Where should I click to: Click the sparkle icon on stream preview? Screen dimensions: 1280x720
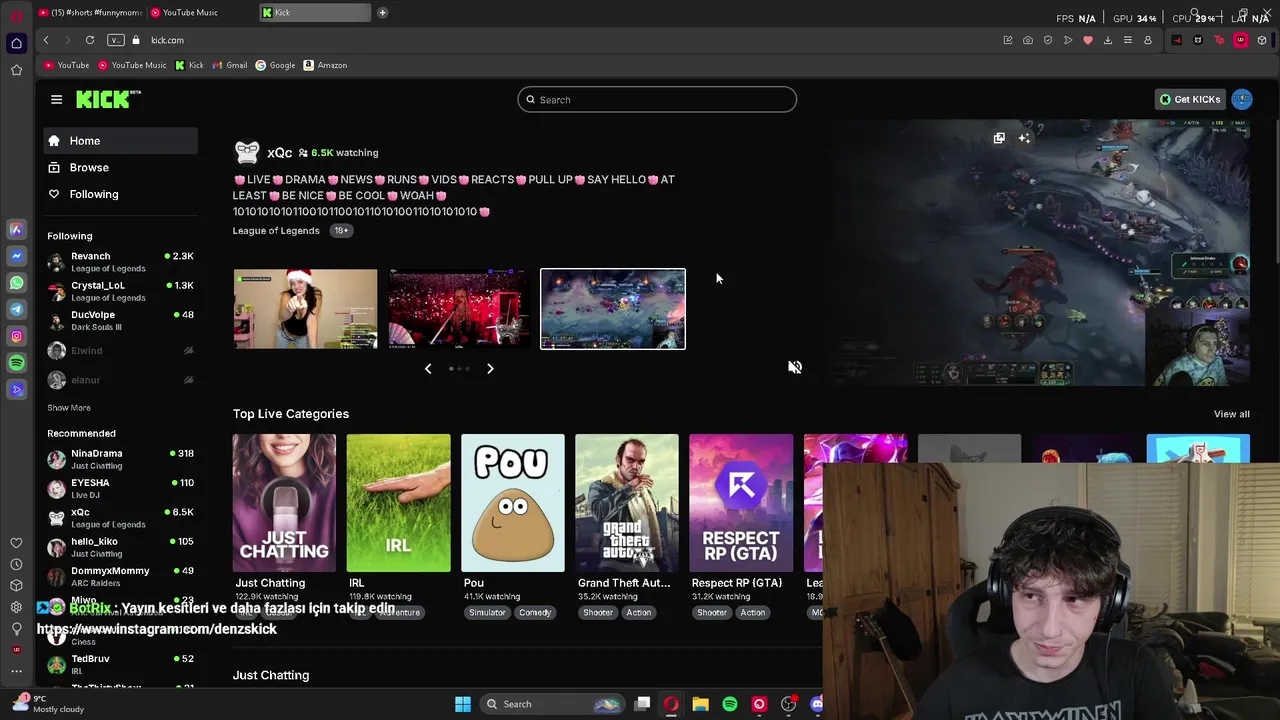(x=1024, y=138)
